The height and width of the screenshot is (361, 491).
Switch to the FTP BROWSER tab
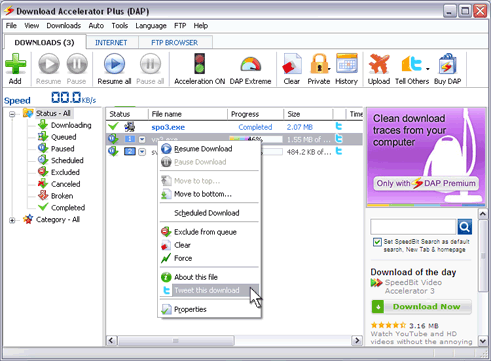(x=175, y=43)
